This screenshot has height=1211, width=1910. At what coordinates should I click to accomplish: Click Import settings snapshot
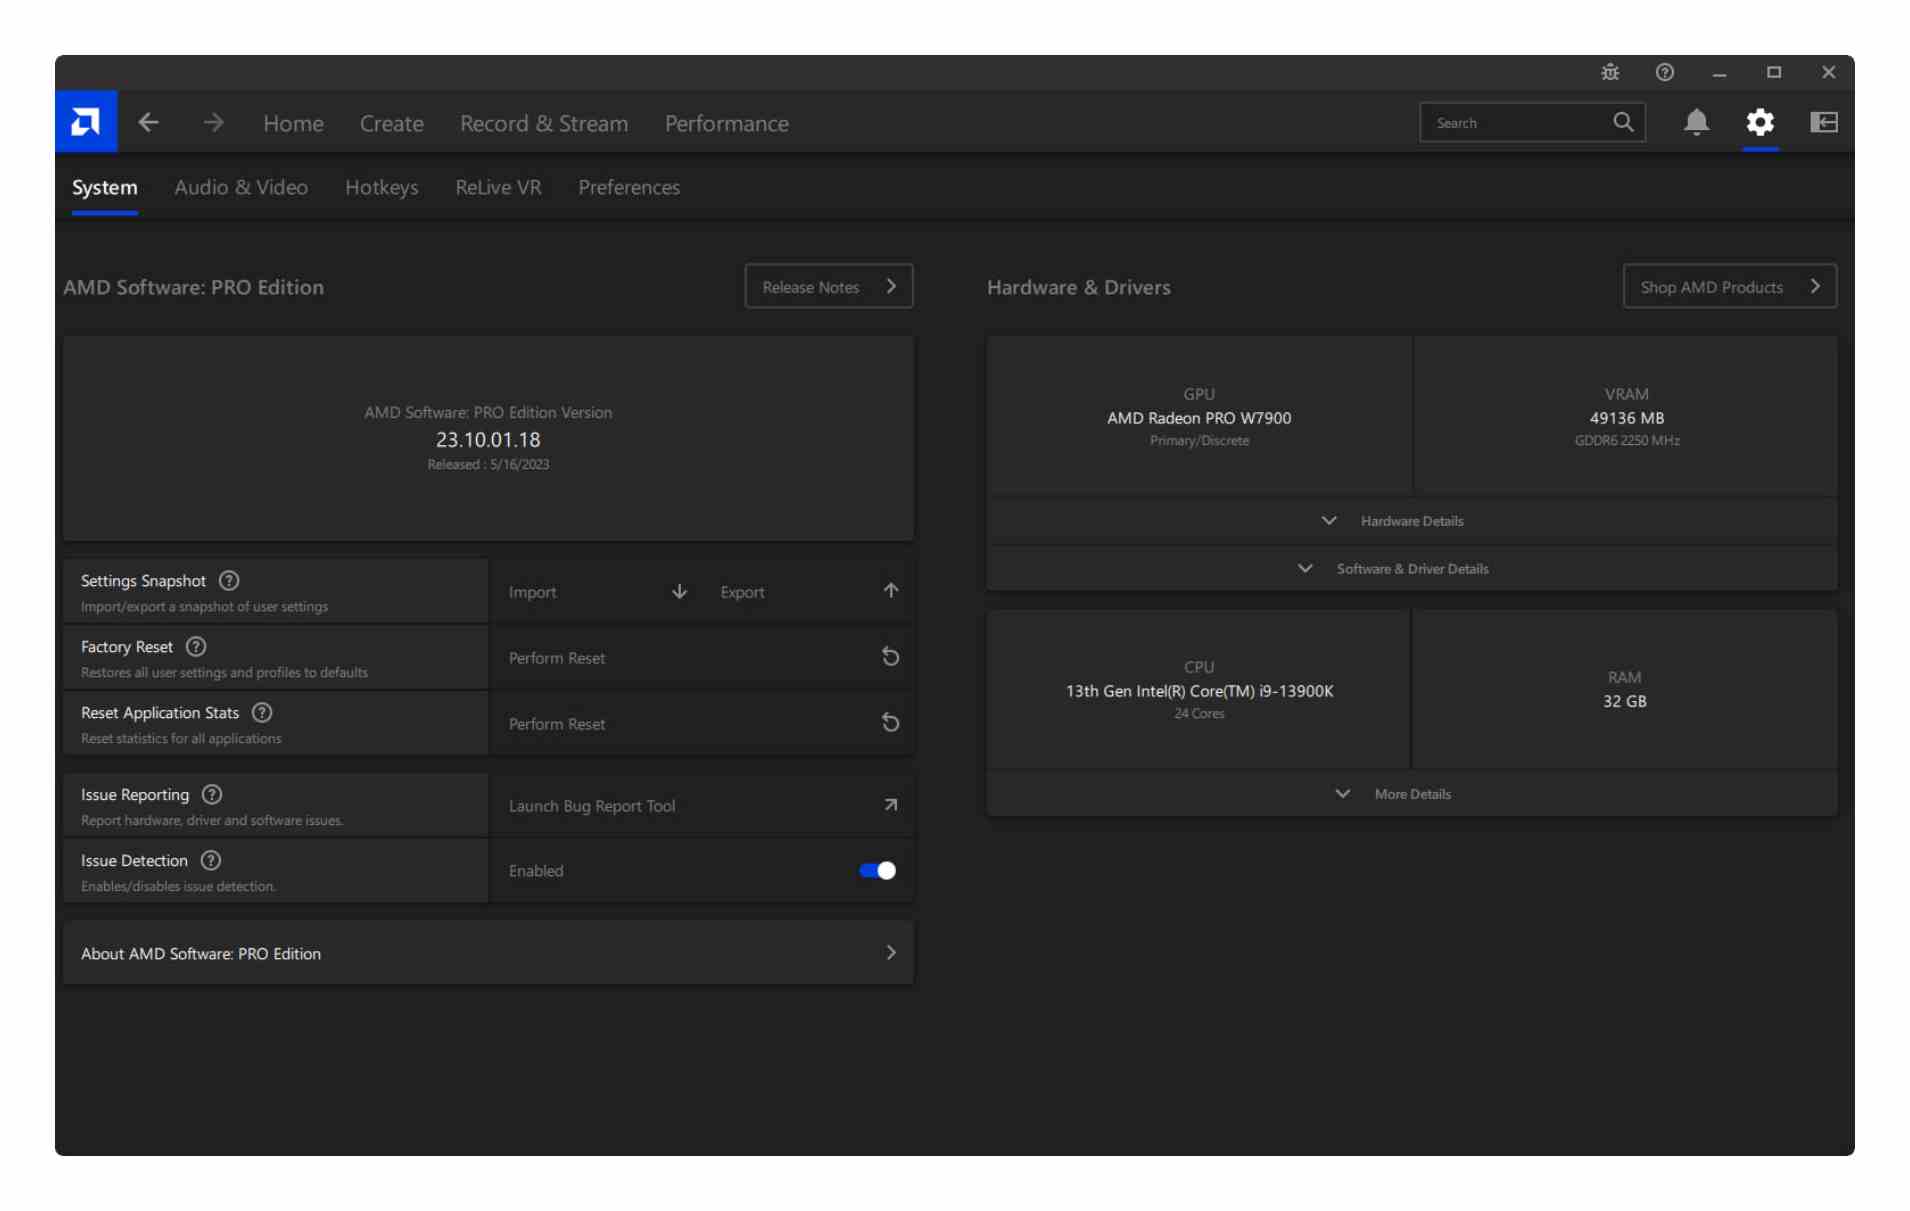pyautogui.click(x=597, y=591)
